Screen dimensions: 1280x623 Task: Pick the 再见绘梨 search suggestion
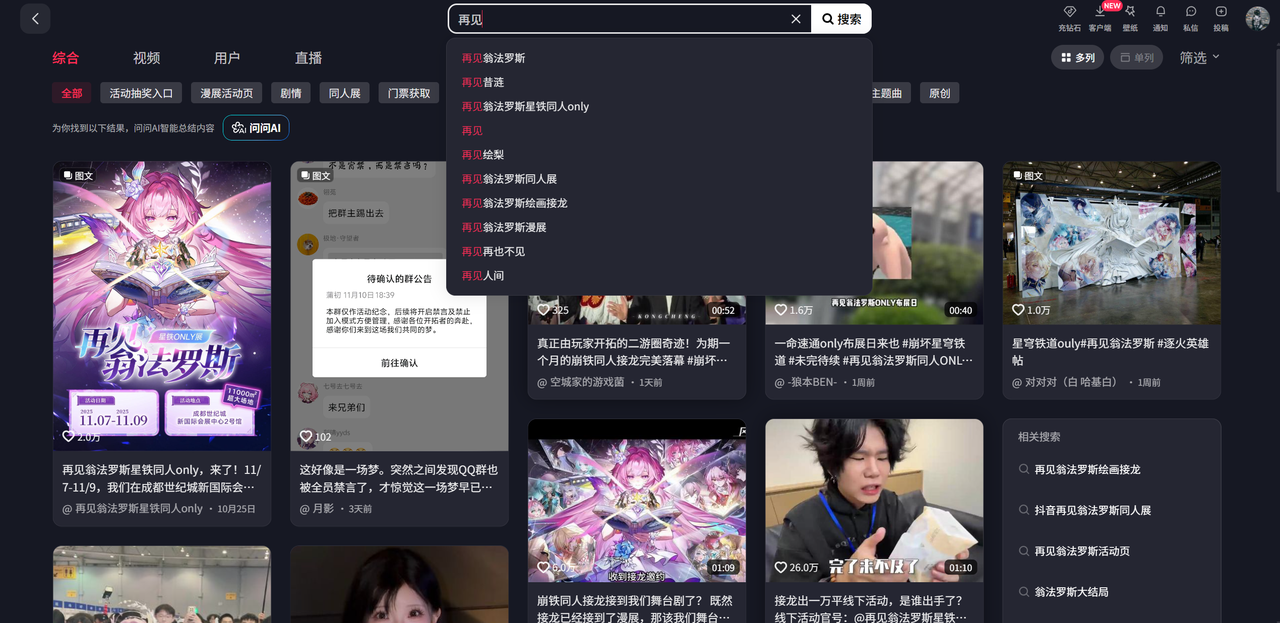(483, 155)
